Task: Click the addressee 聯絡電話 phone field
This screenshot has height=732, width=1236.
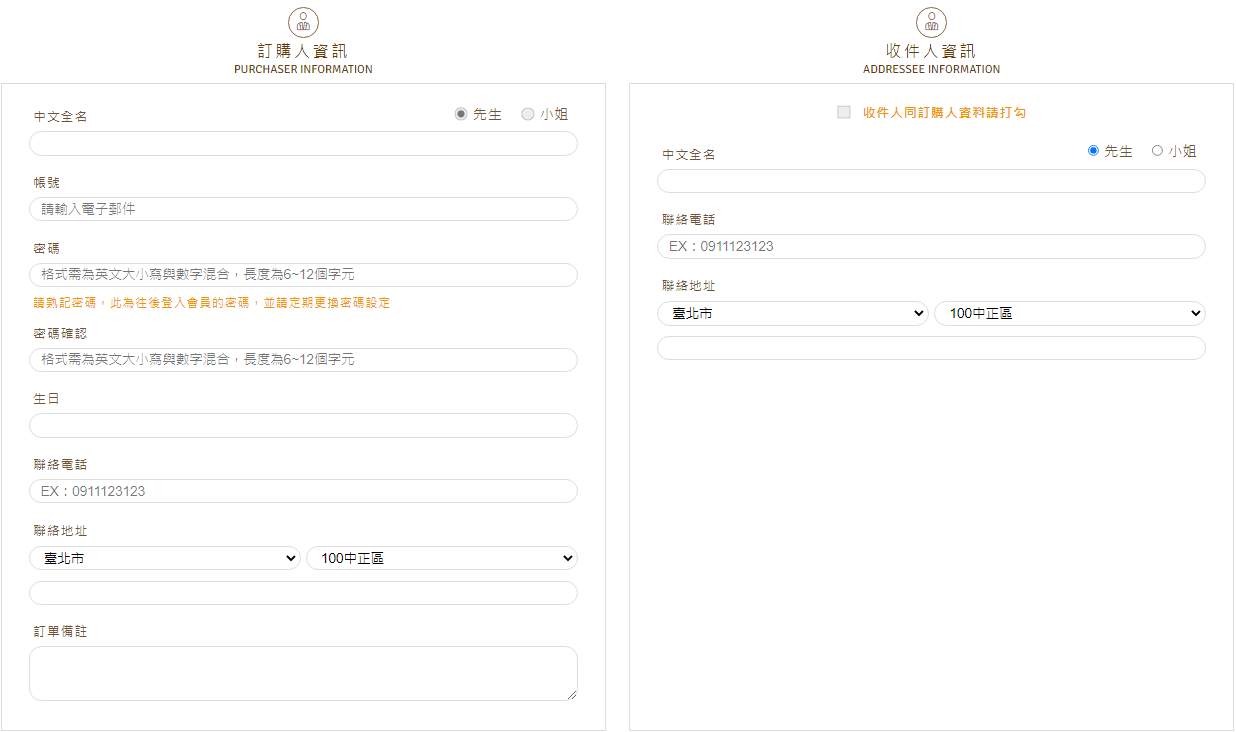Action: click(931, 247)
